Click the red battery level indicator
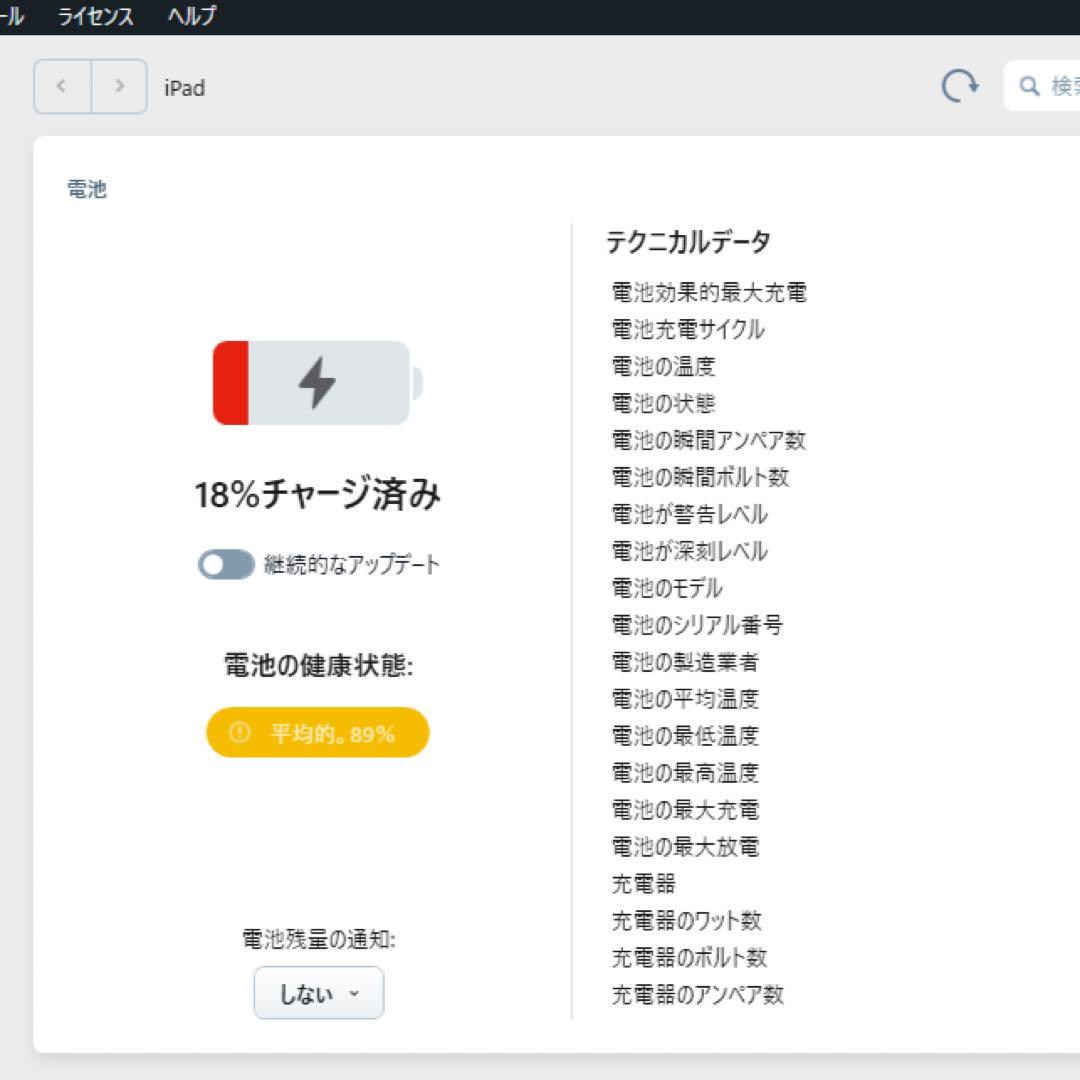 pyautogui.click(x=231, y=382)
